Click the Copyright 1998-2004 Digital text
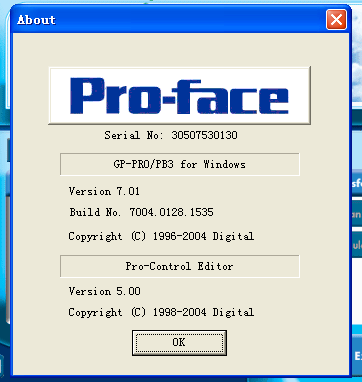 [x=161, y=313]
